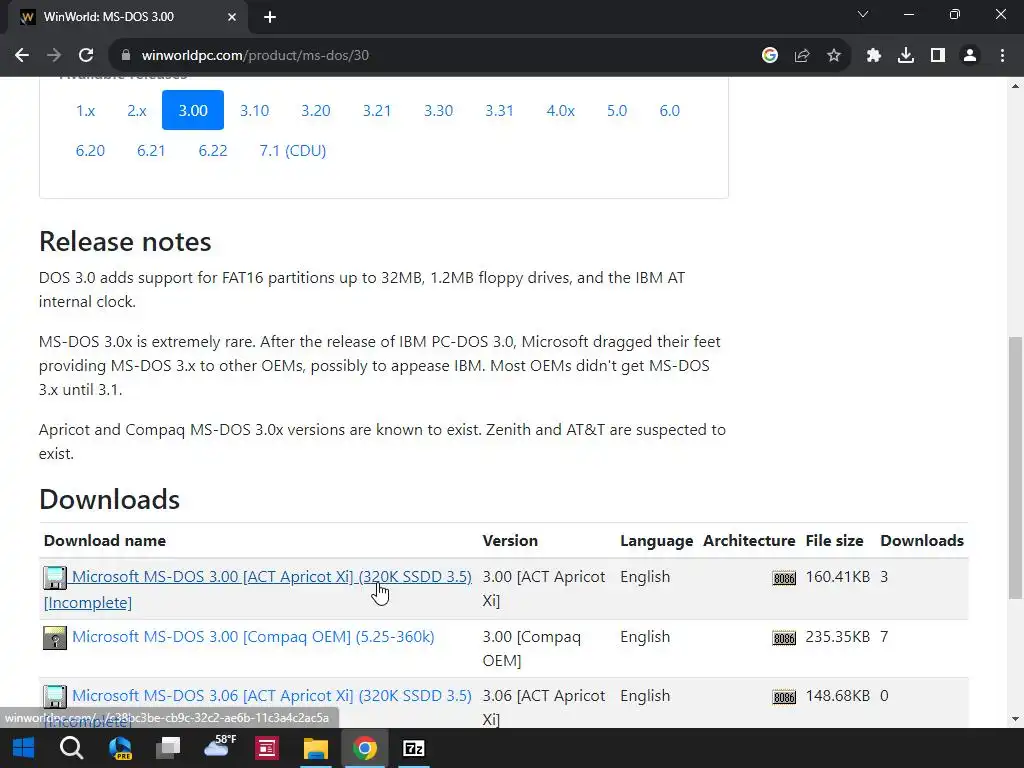The width and height of the screenshot is (1024, 768).
Task: Go to the 7.1 (CDU) release
Action: pyautogui.click(x=293, y=151)
